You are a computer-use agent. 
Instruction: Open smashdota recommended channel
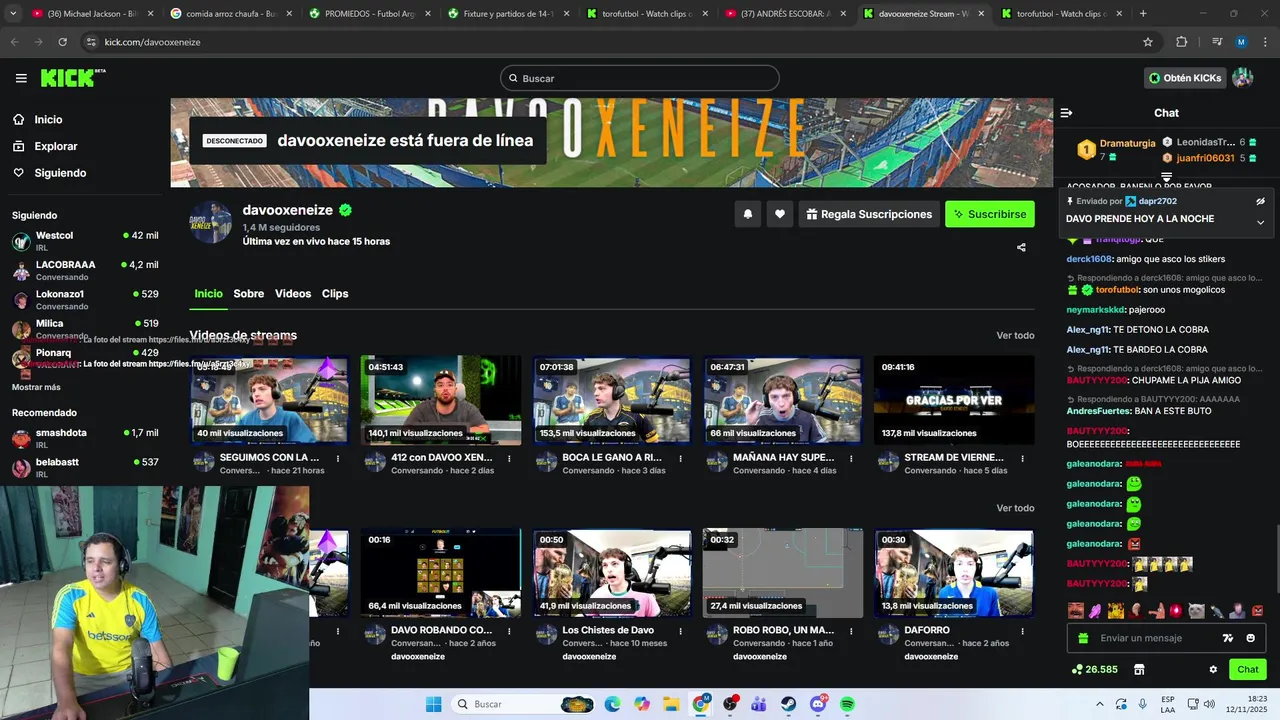coord(85,438)
